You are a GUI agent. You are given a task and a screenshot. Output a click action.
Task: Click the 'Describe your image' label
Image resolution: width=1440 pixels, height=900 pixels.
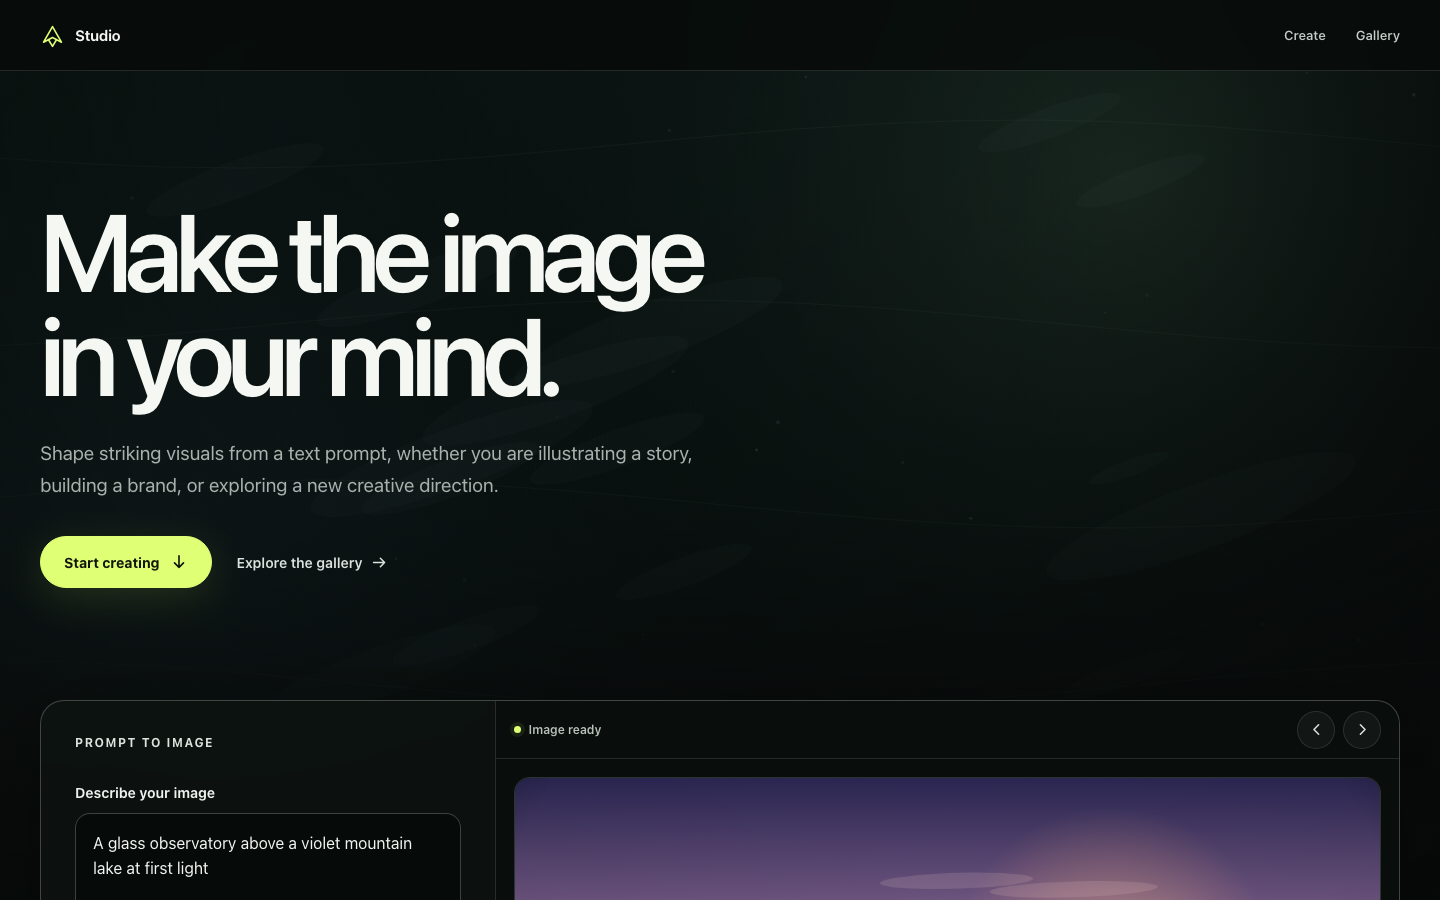[145, 793]
